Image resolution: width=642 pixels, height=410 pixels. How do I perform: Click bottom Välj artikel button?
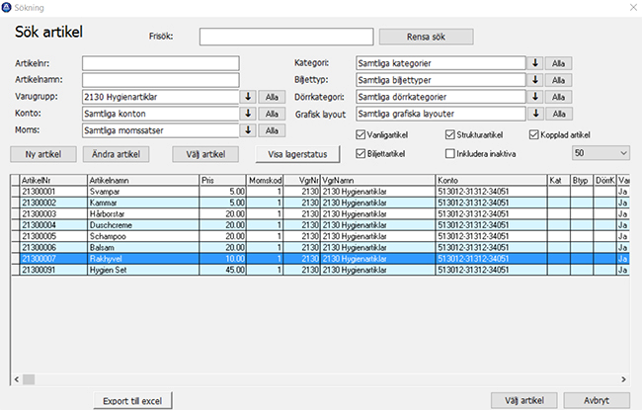(524, 400)
